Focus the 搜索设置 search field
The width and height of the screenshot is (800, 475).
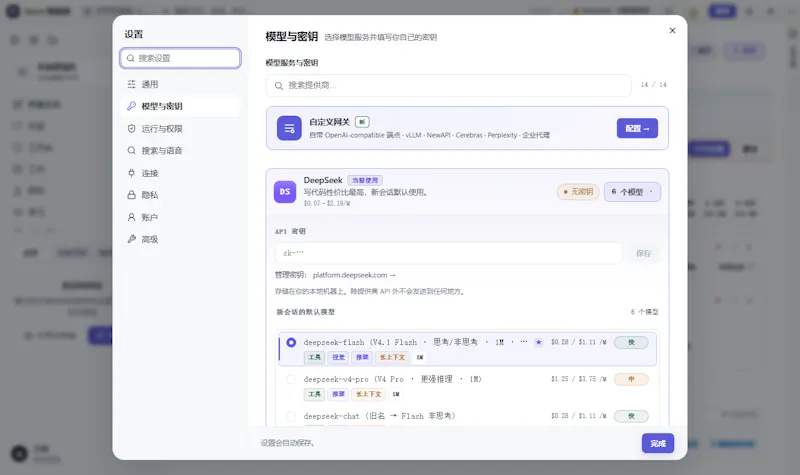181,58
